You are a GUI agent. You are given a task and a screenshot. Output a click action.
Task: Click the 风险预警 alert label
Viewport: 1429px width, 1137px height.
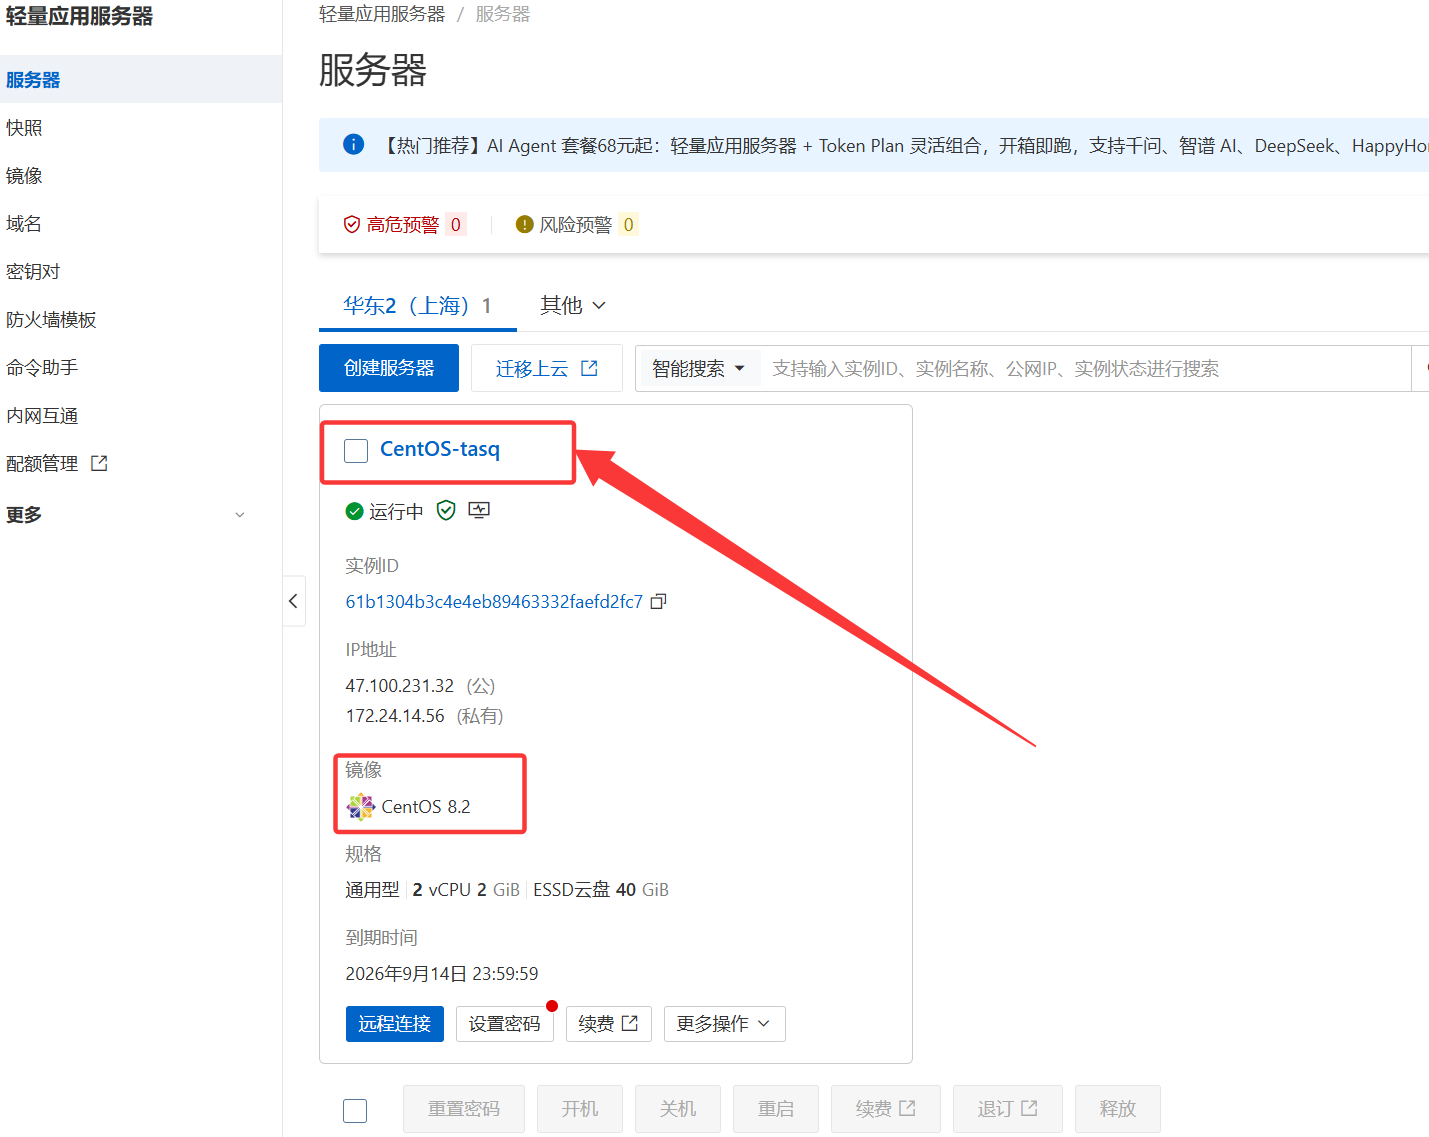575,224
